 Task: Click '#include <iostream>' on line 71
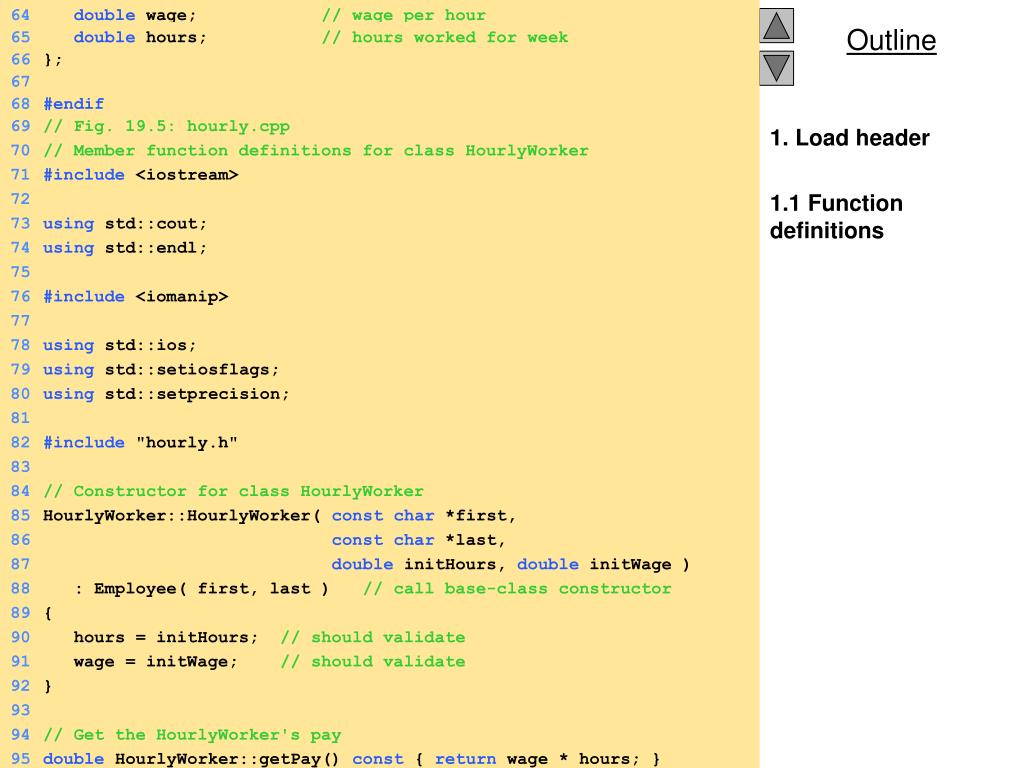pos(140,174)
